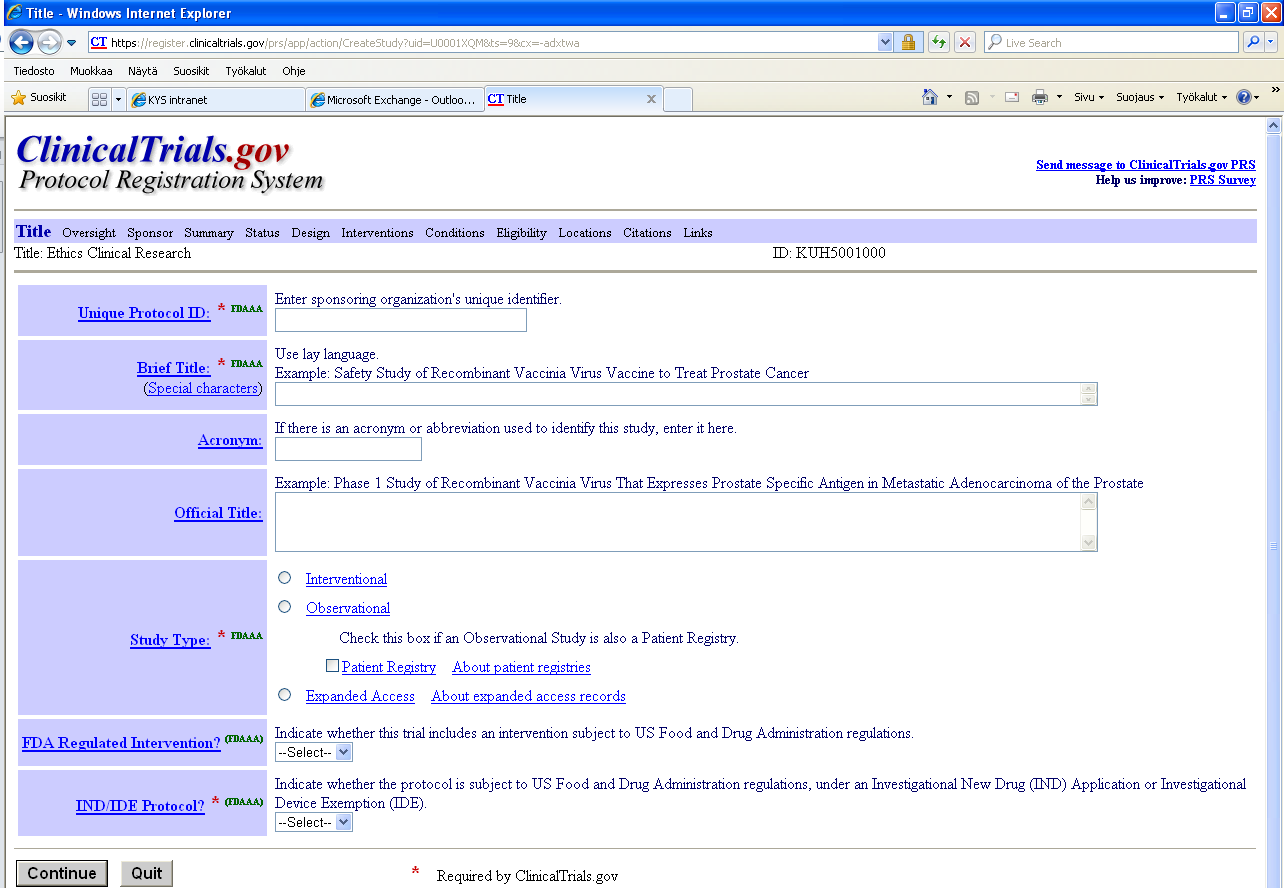1284x888 pixels.
Task: Stop loading with the red X icon
Action: [x=965, y=43]
